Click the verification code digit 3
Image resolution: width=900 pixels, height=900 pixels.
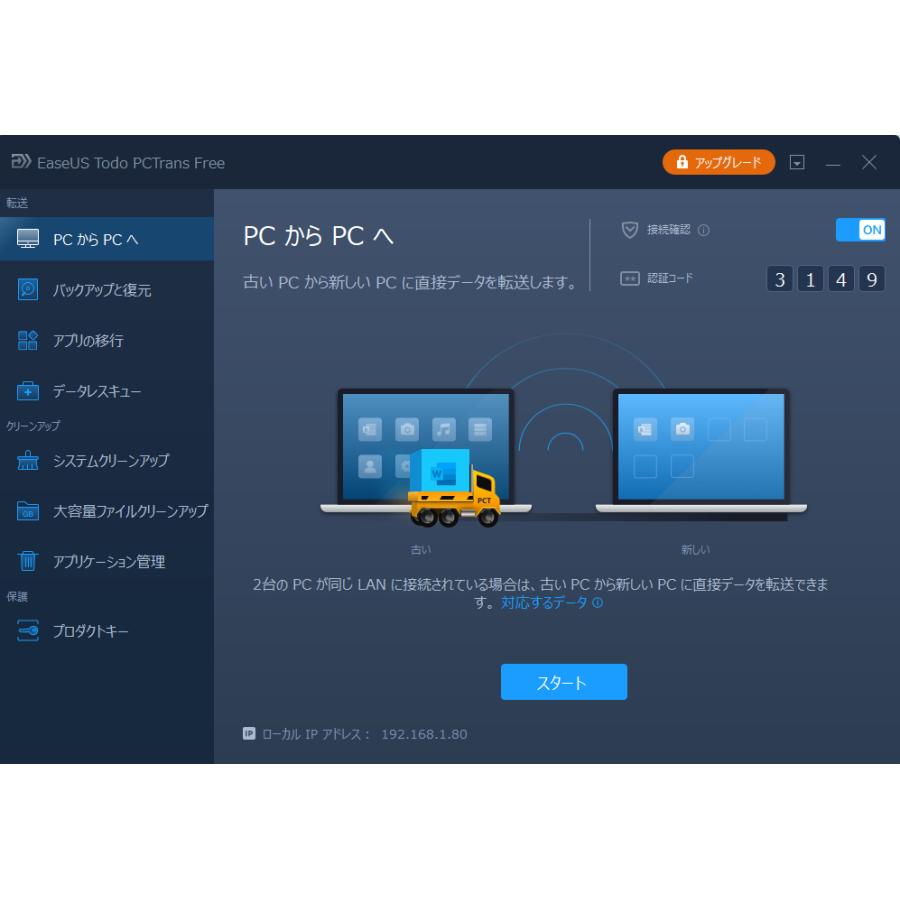point(779,279)
